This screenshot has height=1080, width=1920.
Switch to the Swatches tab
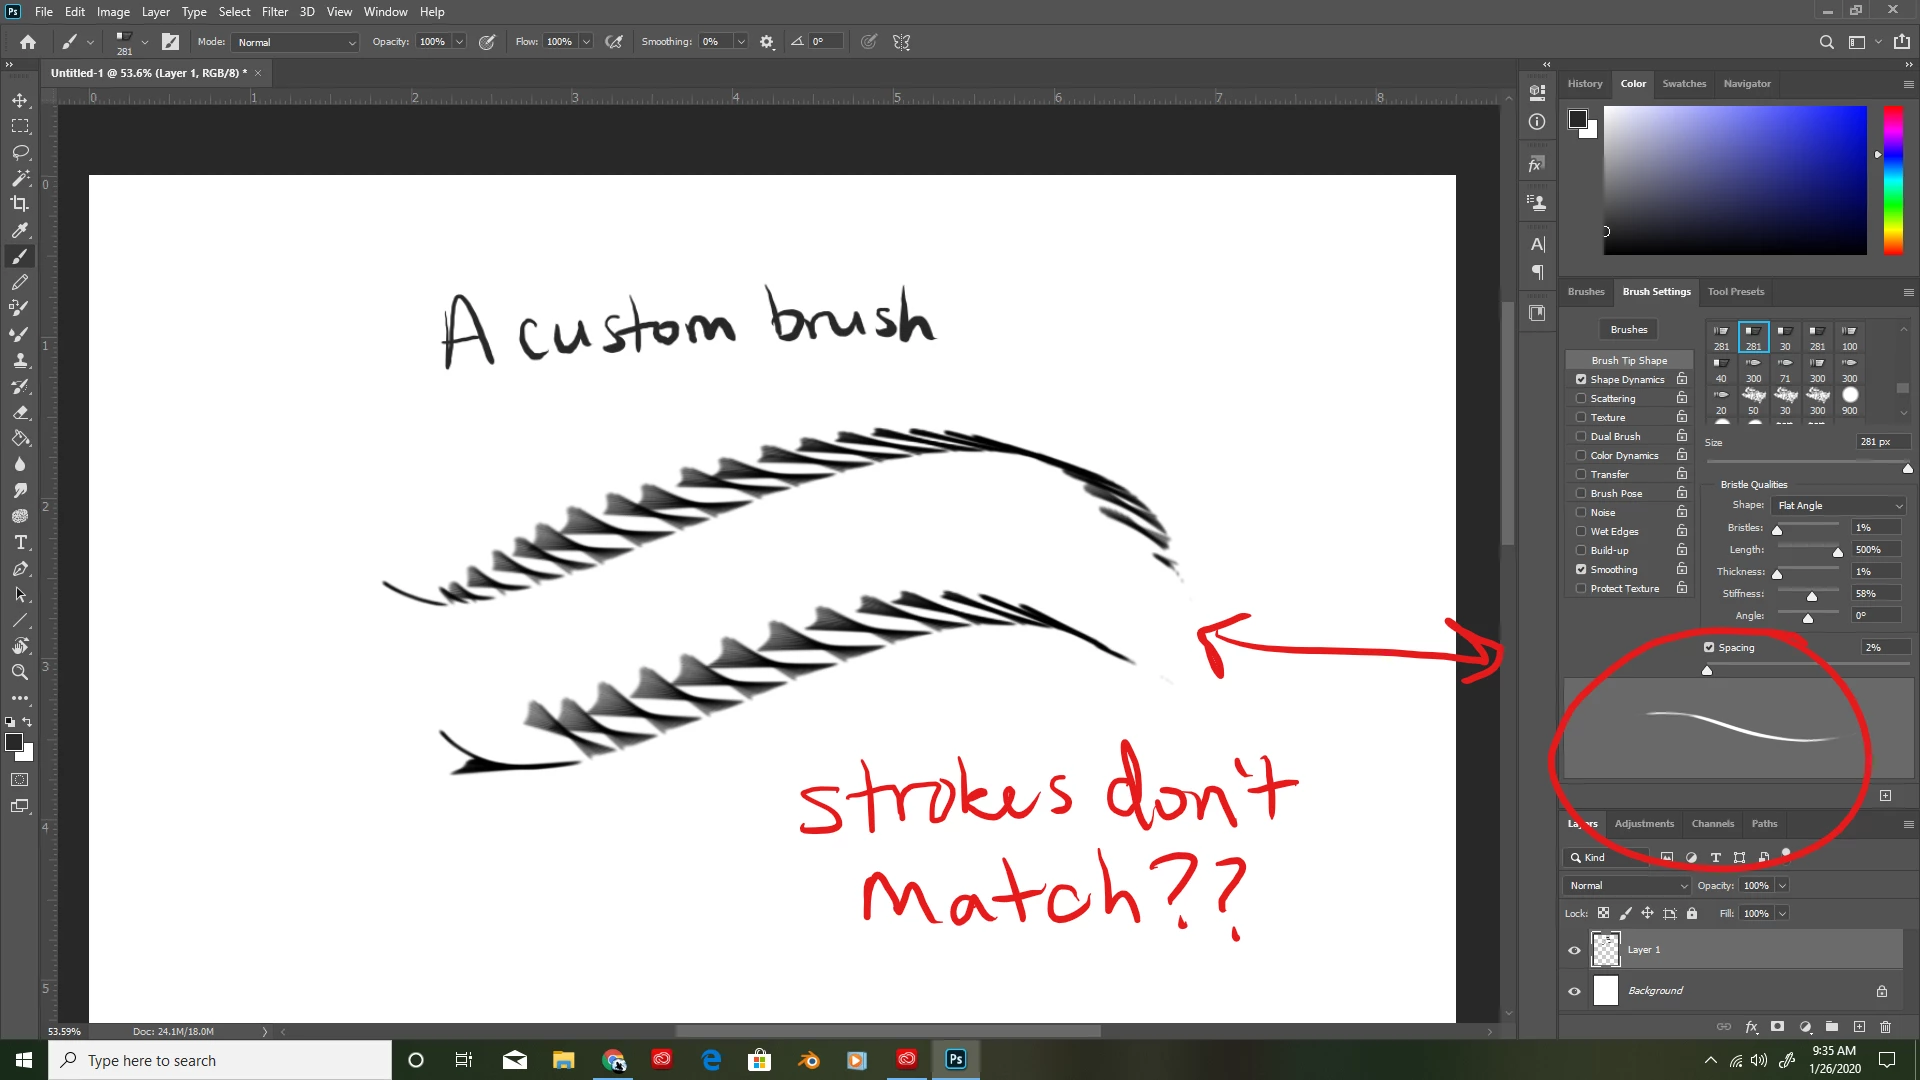point(1684,84)
